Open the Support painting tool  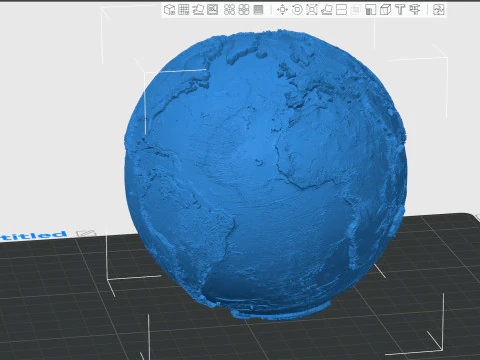[371, 10]
